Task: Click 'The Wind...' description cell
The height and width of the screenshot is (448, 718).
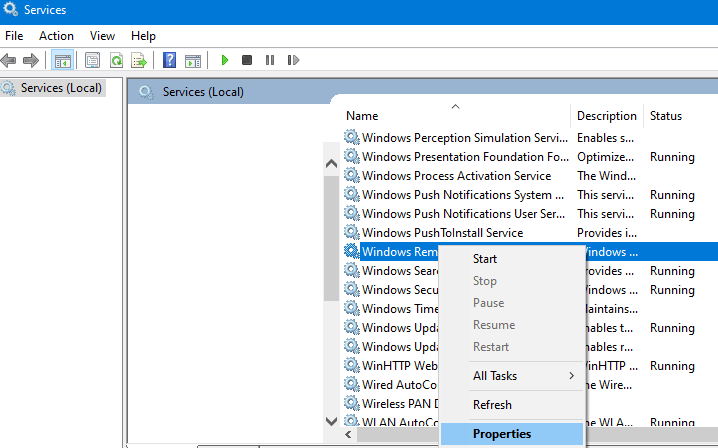Action: pos(606,175)
